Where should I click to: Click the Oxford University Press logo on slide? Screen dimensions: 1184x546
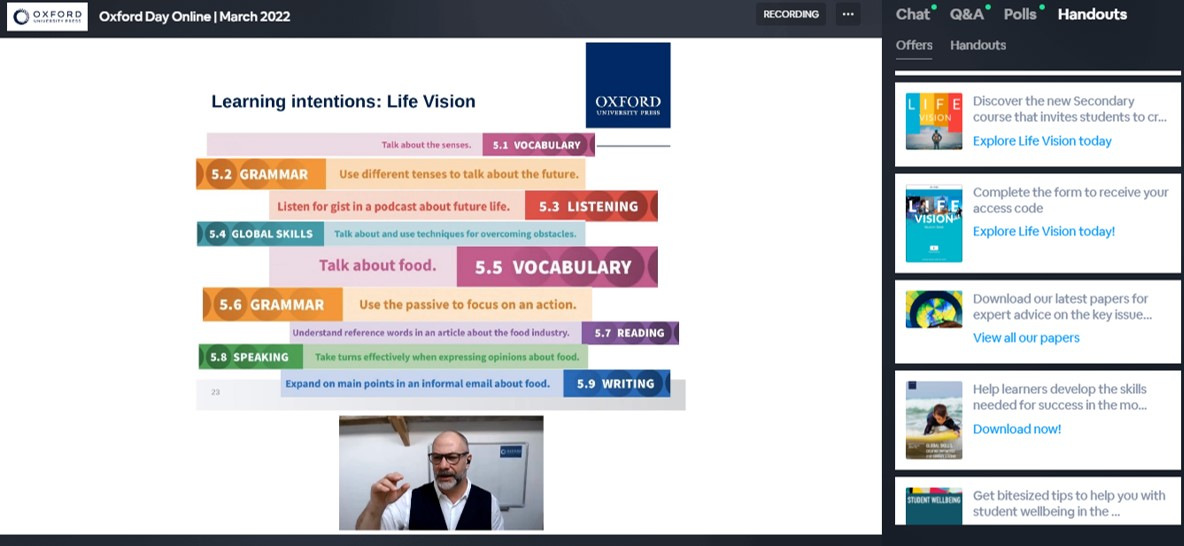627,85
